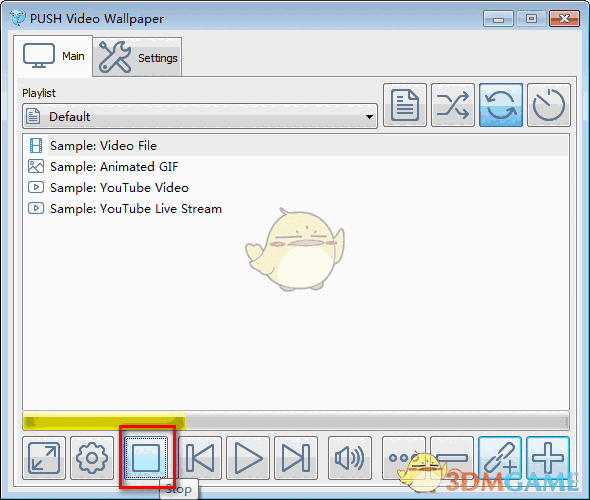The width and height of the screenshot is (590, 500).
Task: Toggle fullscreen with the expand arrows button
Action: 44,458
